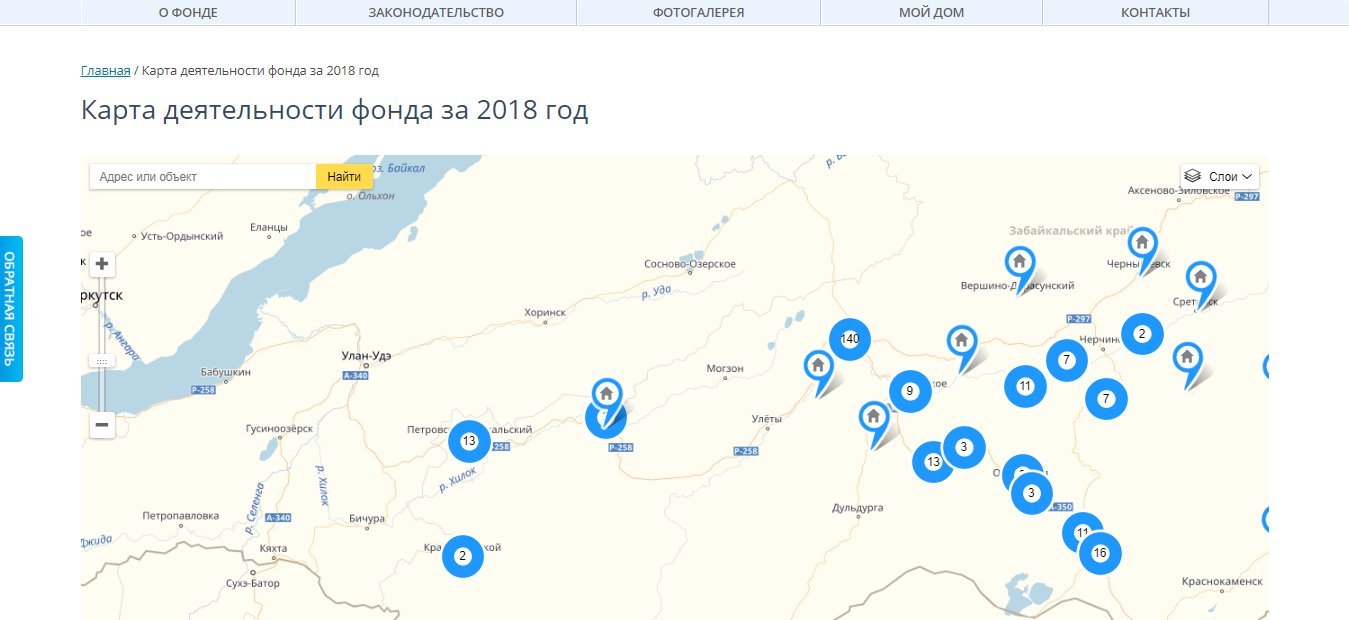Open the ЗАКОНОДАТЕЛЬСТВО menu item
The image size is (1349, 620).
436,13
